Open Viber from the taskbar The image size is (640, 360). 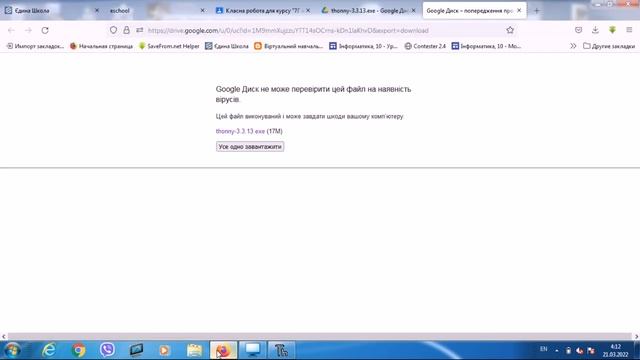point(107,350)
